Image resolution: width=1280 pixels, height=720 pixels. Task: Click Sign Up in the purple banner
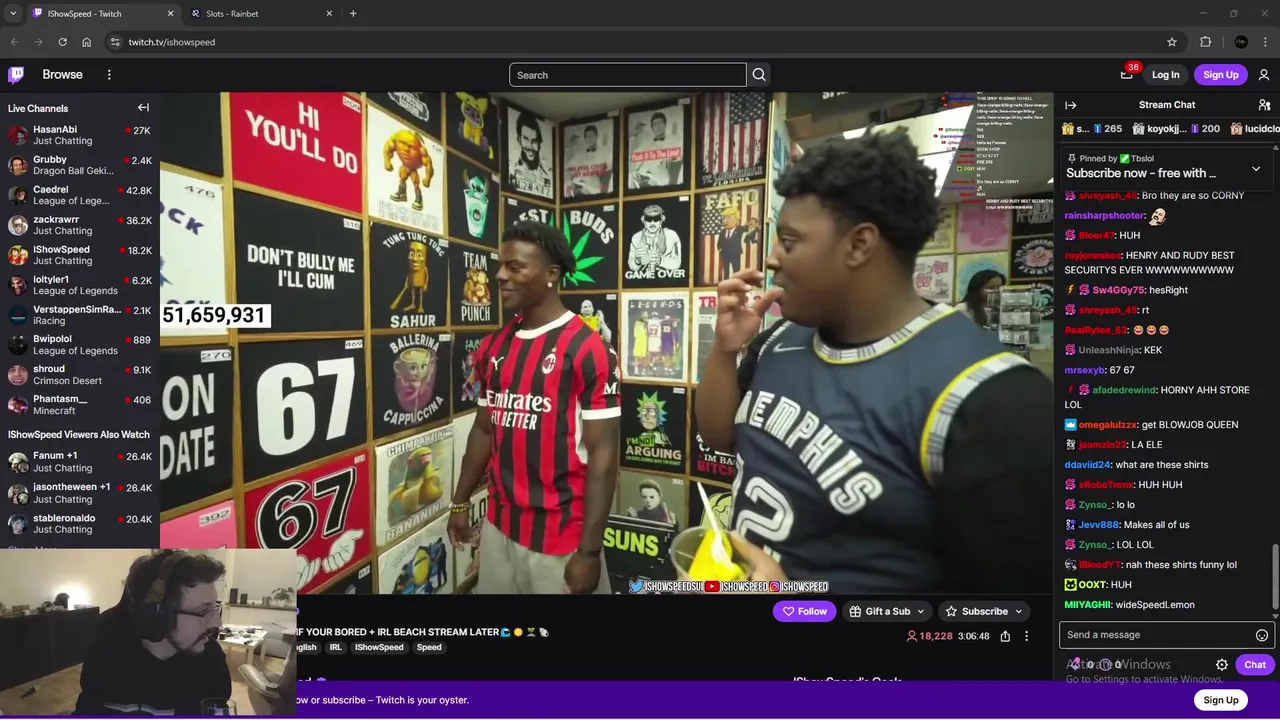1220,700
